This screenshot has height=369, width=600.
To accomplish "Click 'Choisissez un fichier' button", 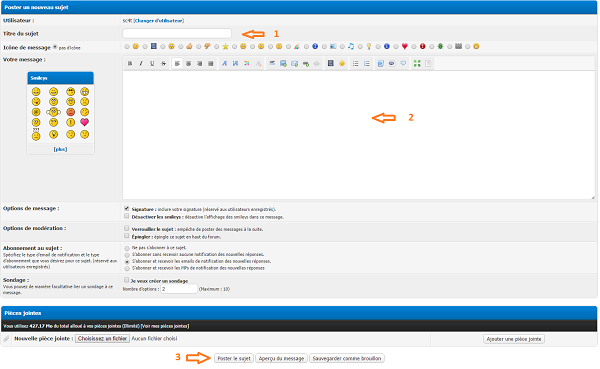I will point(102,339).
